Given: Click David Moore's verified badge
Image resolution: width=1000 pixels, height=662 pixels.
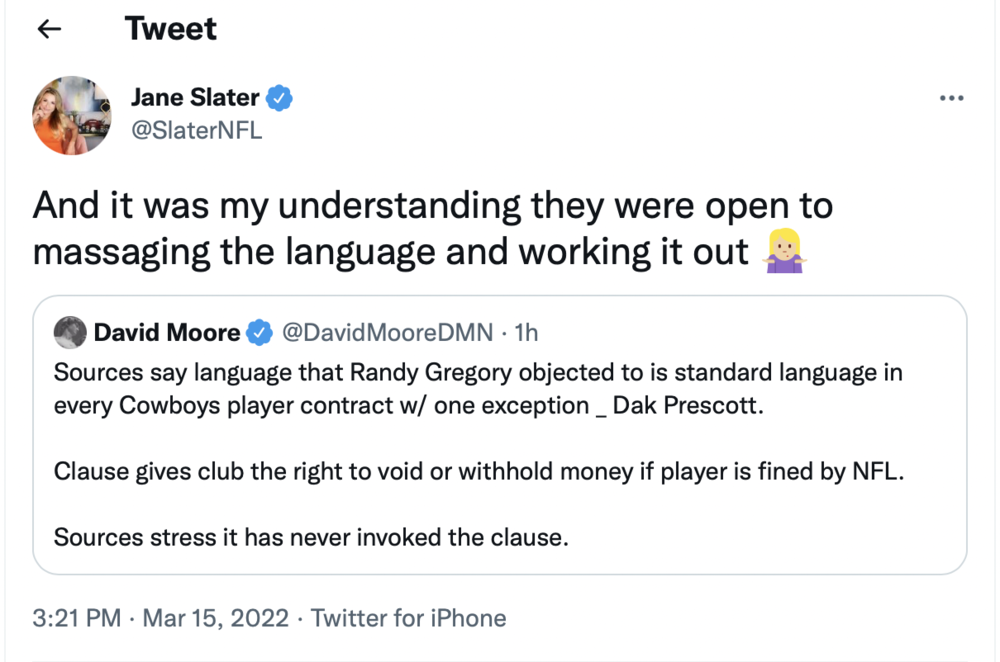Looking at the screenshot, I should pyautogui.click(x=259, y=332).
